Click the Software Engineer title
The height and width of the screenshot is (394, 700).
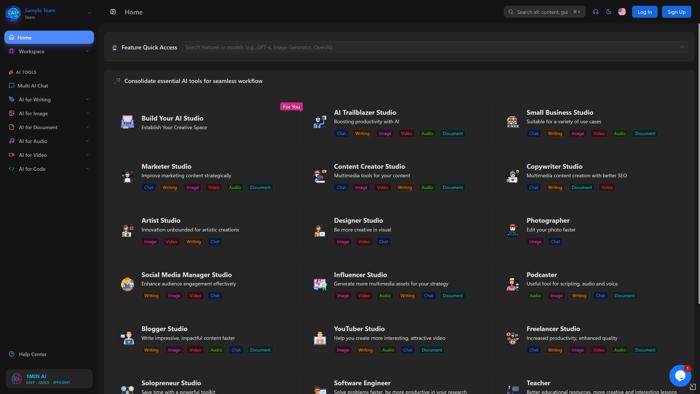[x=362, y=383]
